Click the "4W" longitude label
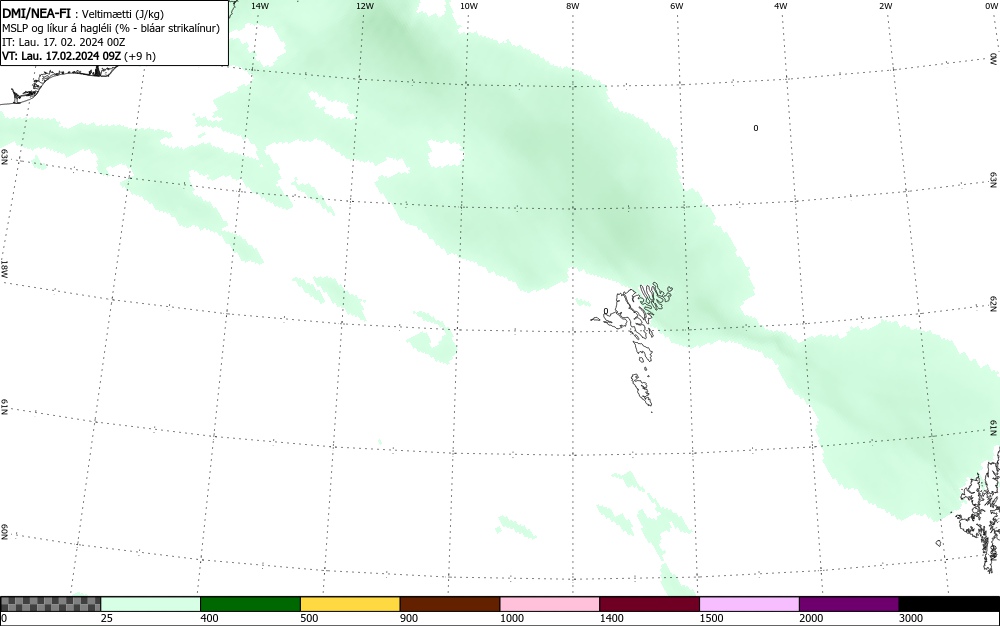 click(x=781, y=6)
